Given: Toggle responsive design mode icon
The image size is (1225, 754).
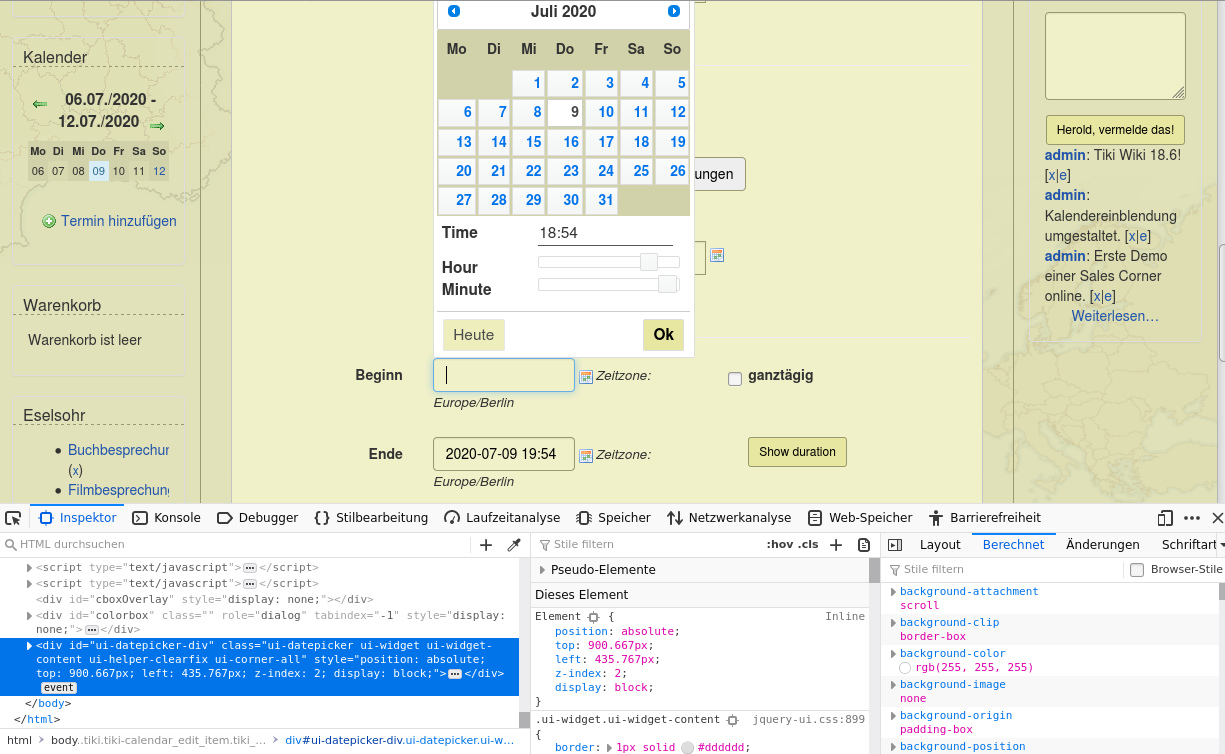Looking at the screenshot, I should coord(1165,518).
